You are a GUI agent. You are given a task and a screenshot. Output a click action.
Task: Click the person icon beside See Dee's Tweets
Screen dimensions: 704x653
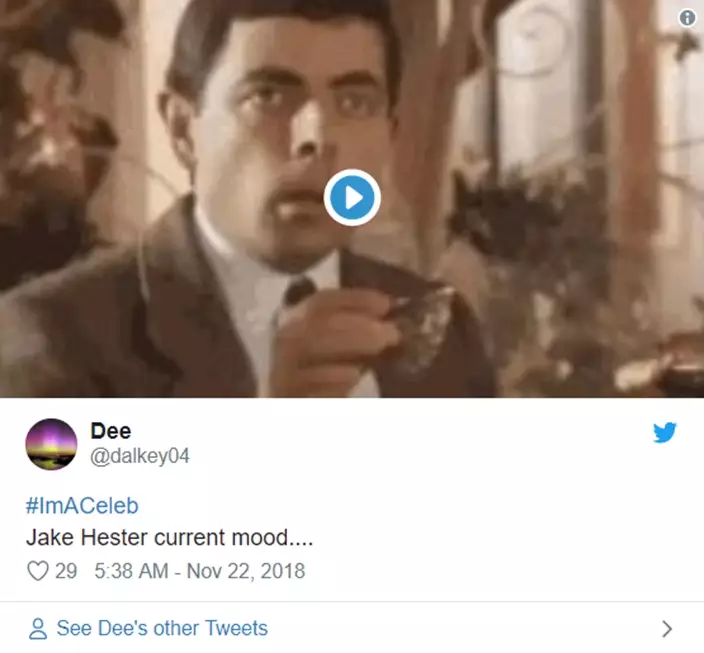coord(38,628)
